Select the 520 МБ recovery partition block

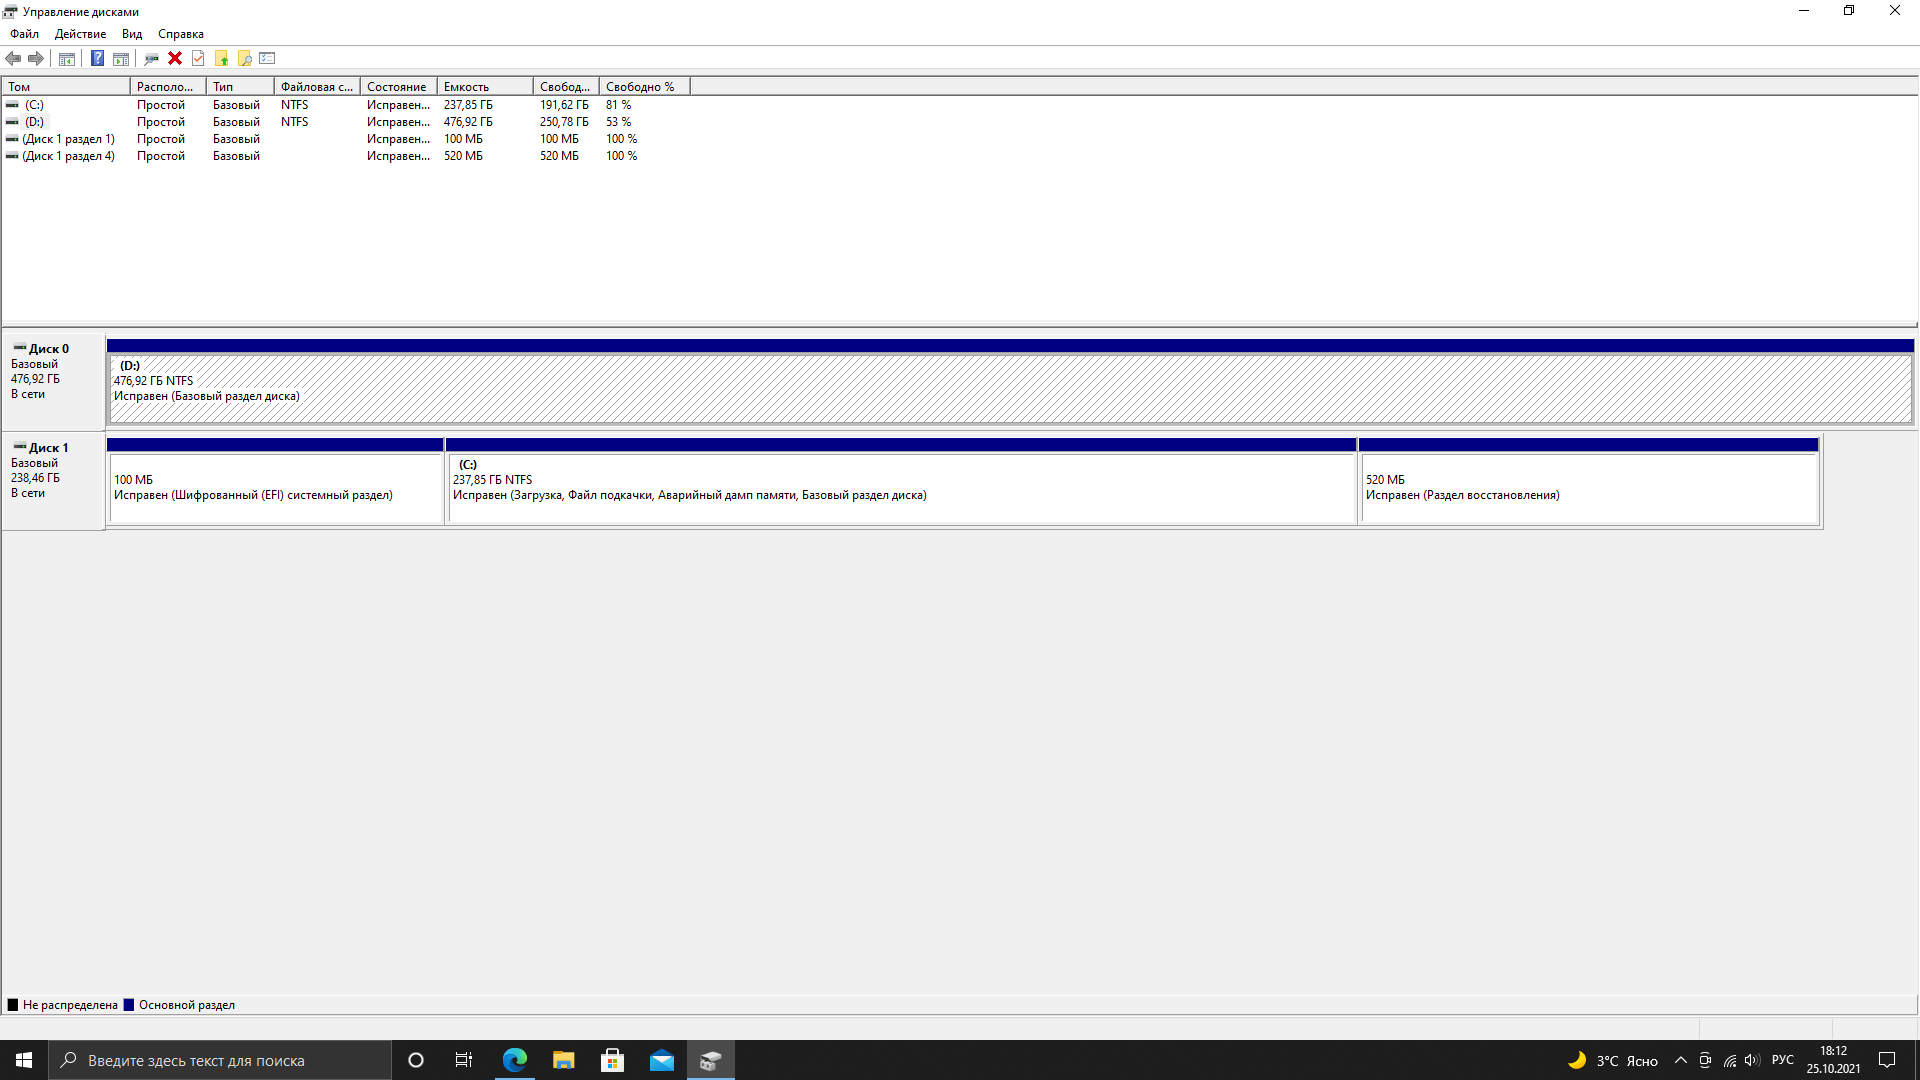[1588, 488]
